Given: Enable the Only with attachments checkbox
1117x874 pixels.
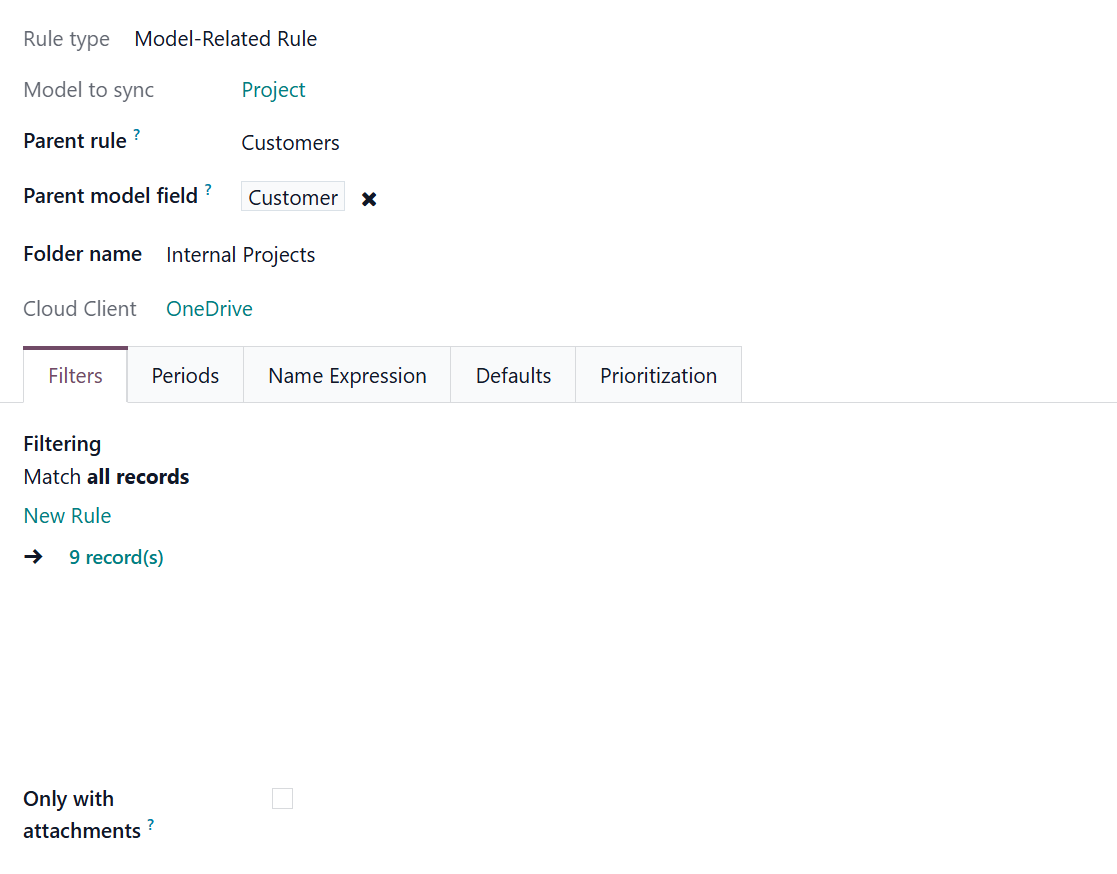Looking at the screenshot, I should click(x=283, y=798).
